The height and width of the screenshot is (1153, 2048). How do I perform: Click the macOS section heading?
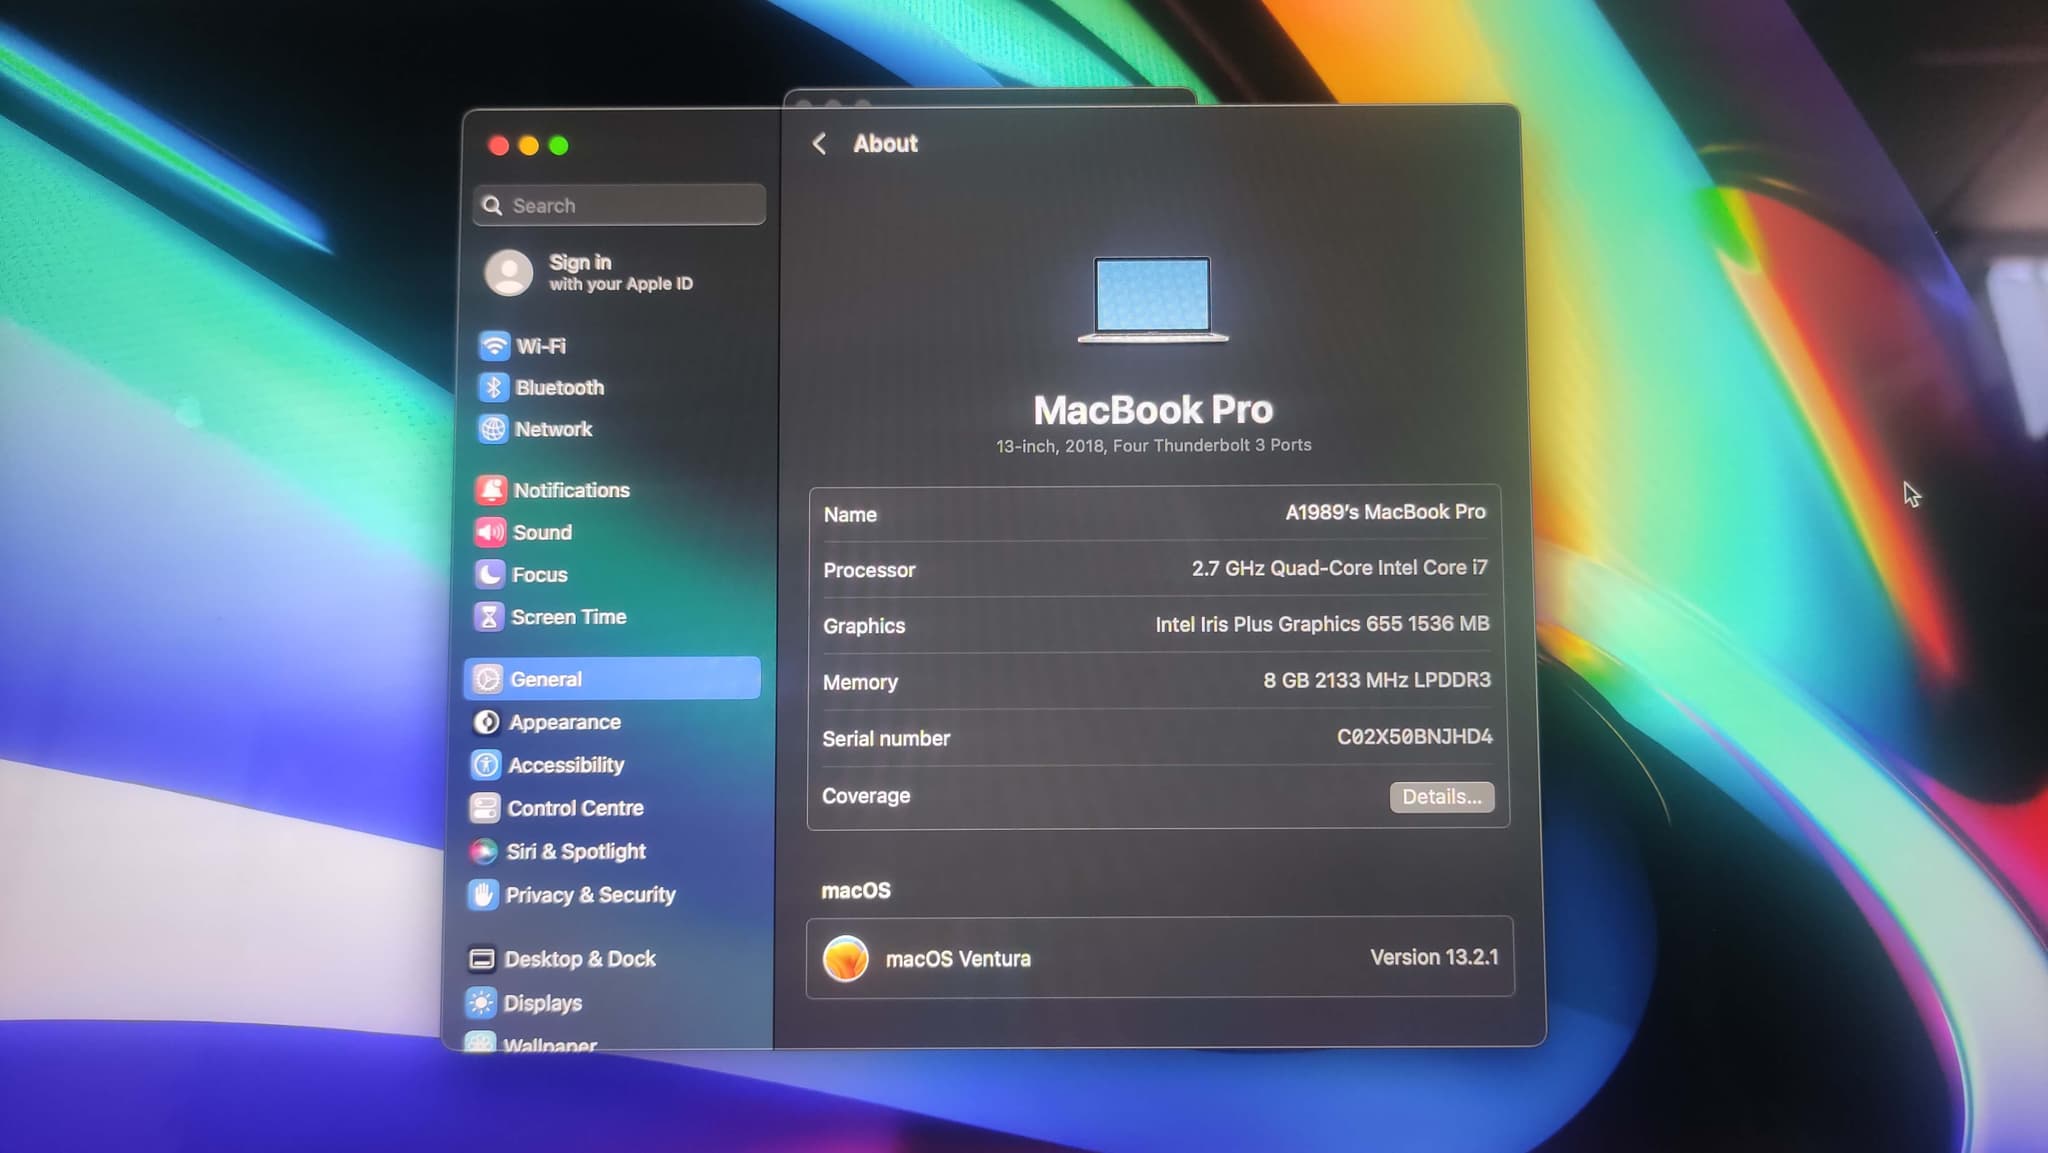point(856,891)
